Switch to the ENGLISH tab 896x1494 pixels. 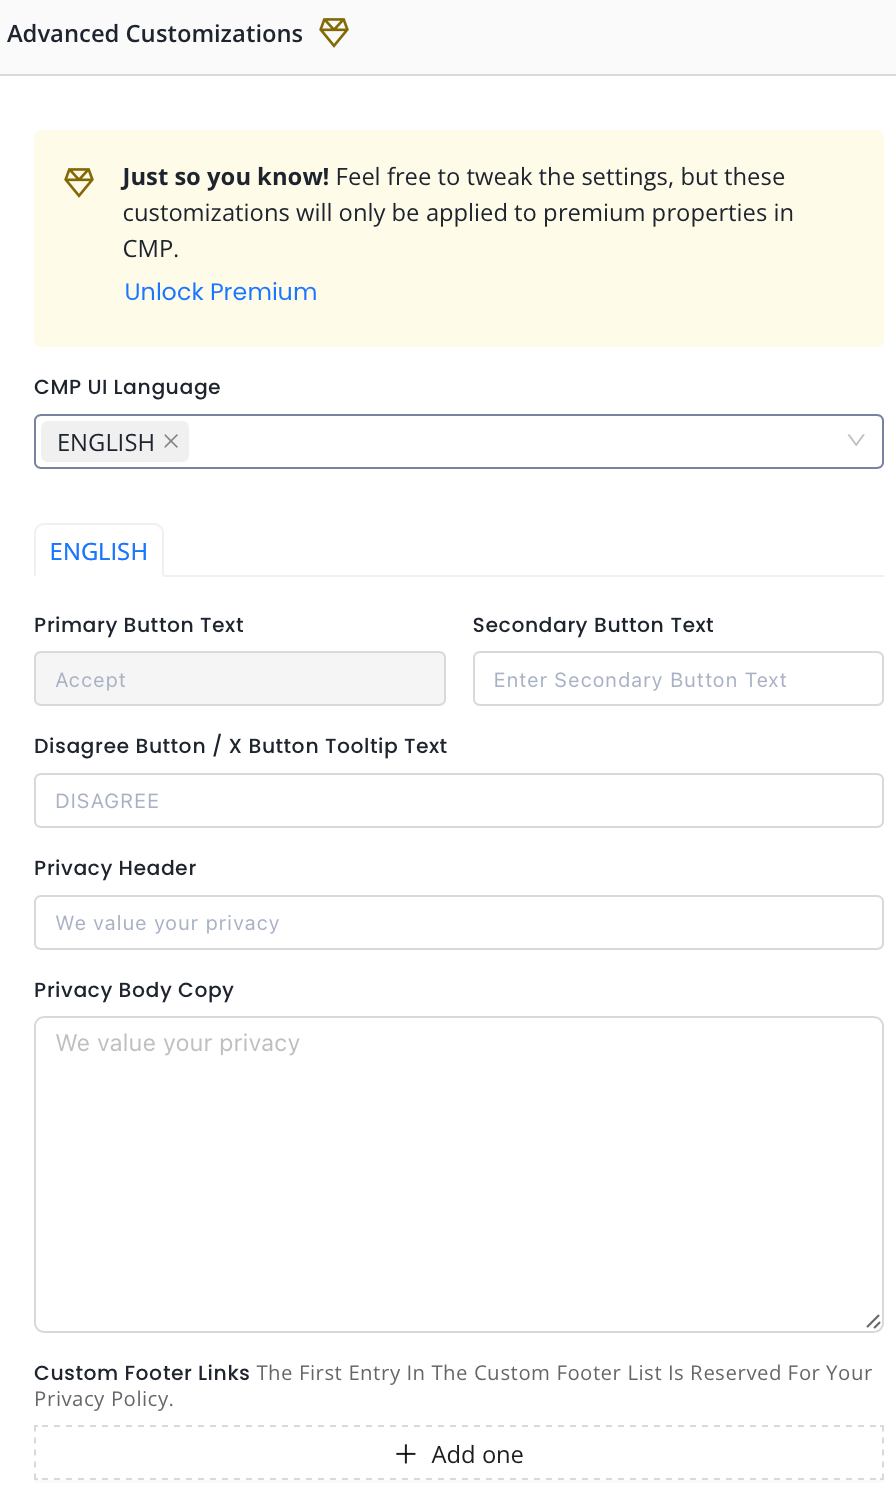pyautogui.click(x=99, y=551)
